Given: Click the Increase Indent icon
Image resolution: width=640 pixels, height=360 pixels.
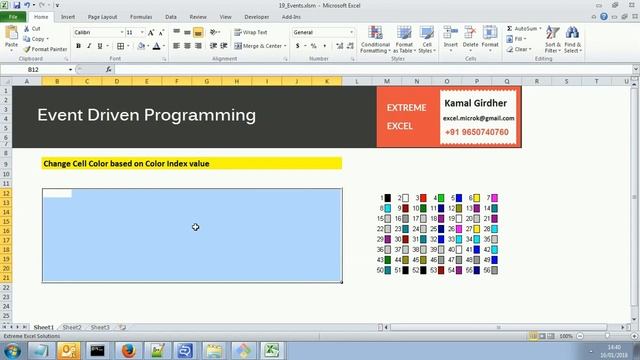Looking at the screenshot, I should click(224, 46).
